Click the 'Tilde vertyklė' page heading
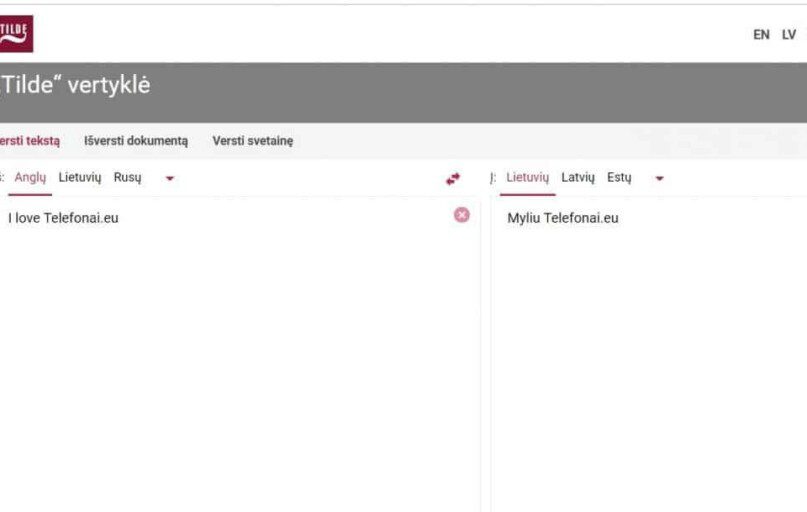This screenshot has height=512, width=807. (75, 86)
